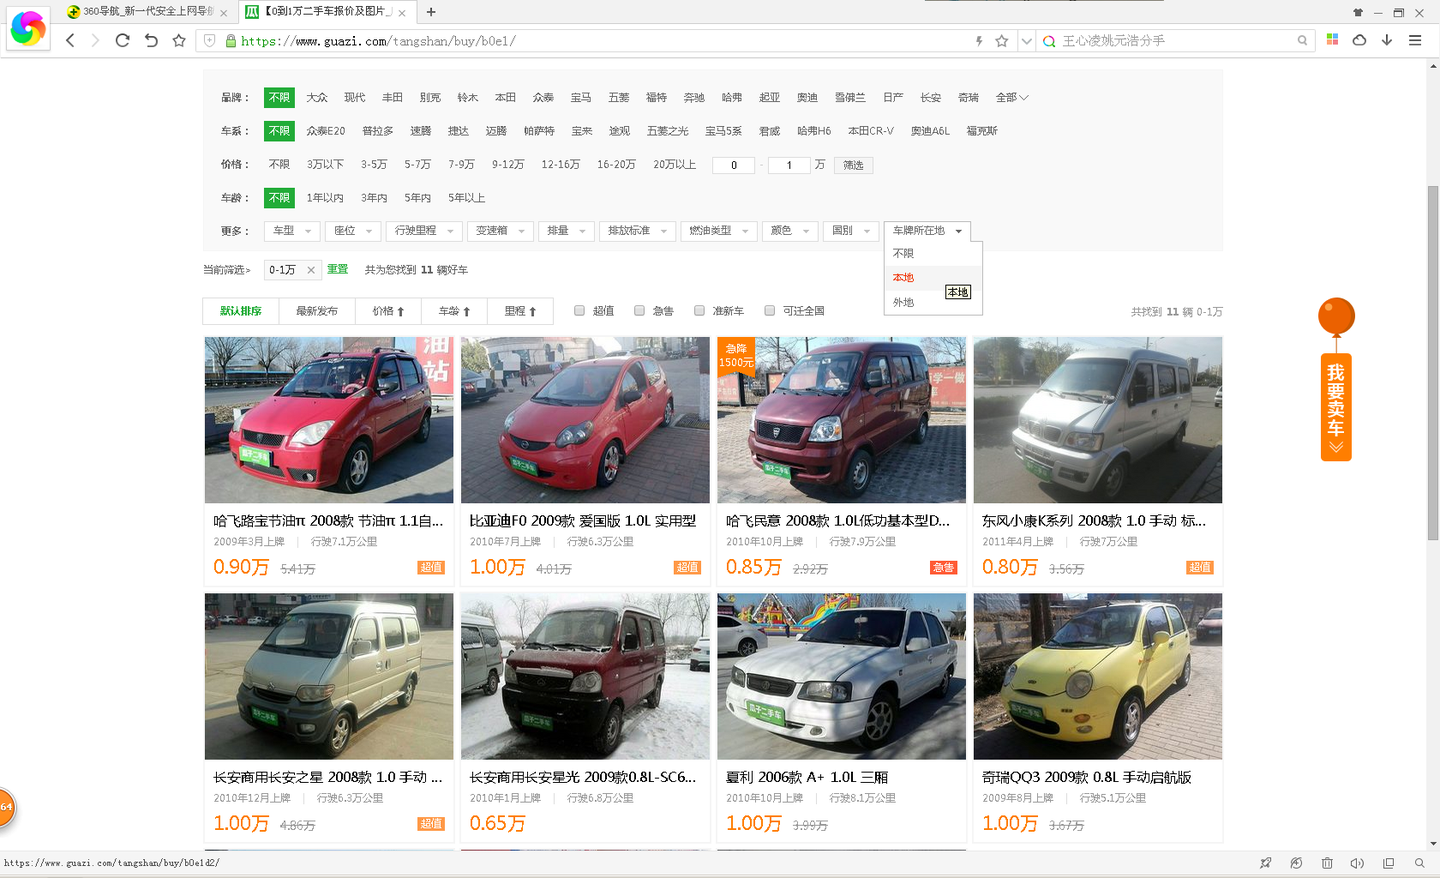Select 外地 in the 车牌所在地 list
The image size is (1440, 878).
pyautogui.click(x=933, y=302)
